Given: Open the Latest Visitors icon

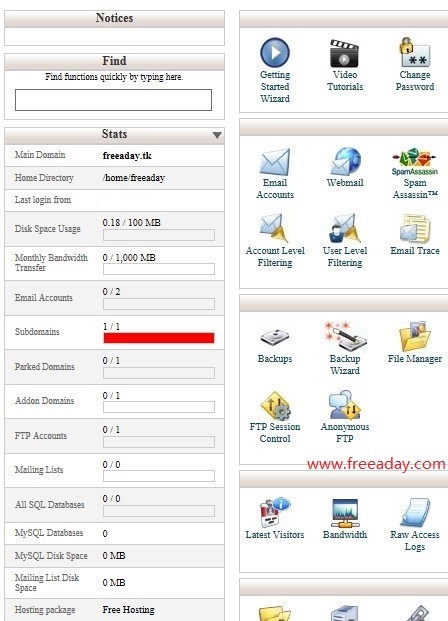Looking at the screenshot, I should coord(275,512).
